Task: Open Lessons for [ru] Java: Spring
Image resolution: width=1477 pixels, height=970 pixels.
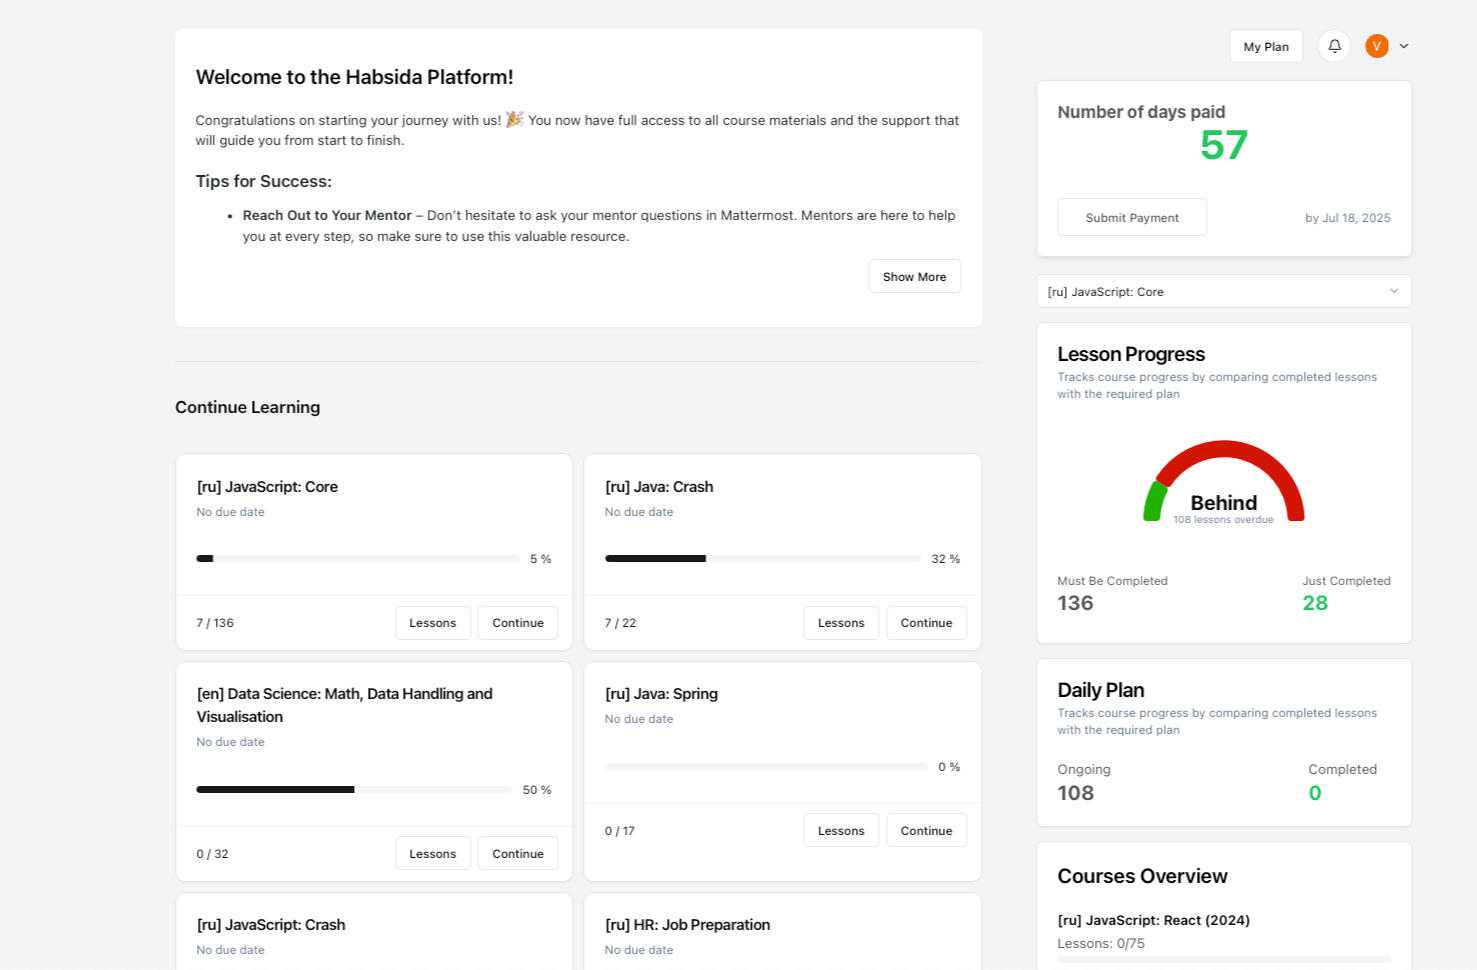Action: tap(840, 830)
